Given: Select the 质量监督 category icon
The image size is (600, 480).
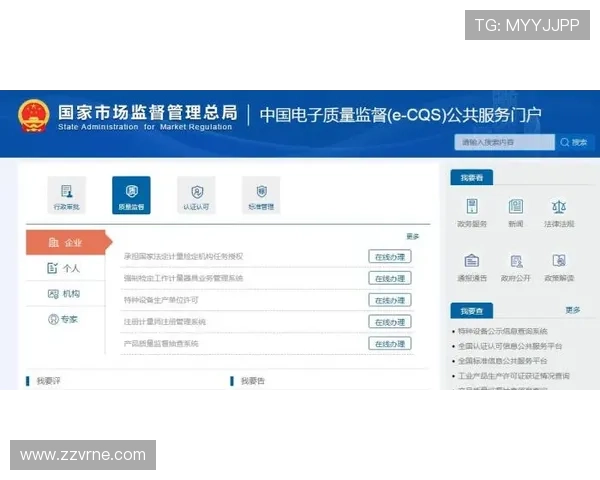Looking at the screenshot, I should pyautogui.click(x=131, y=195).
